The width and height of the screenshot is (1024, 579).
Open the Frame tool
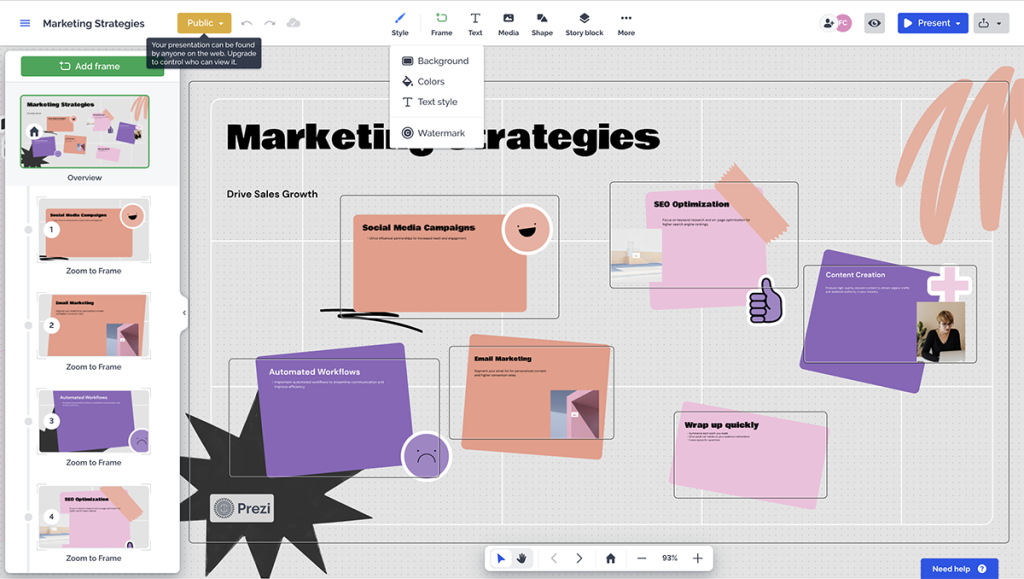(x=441, y=22)
